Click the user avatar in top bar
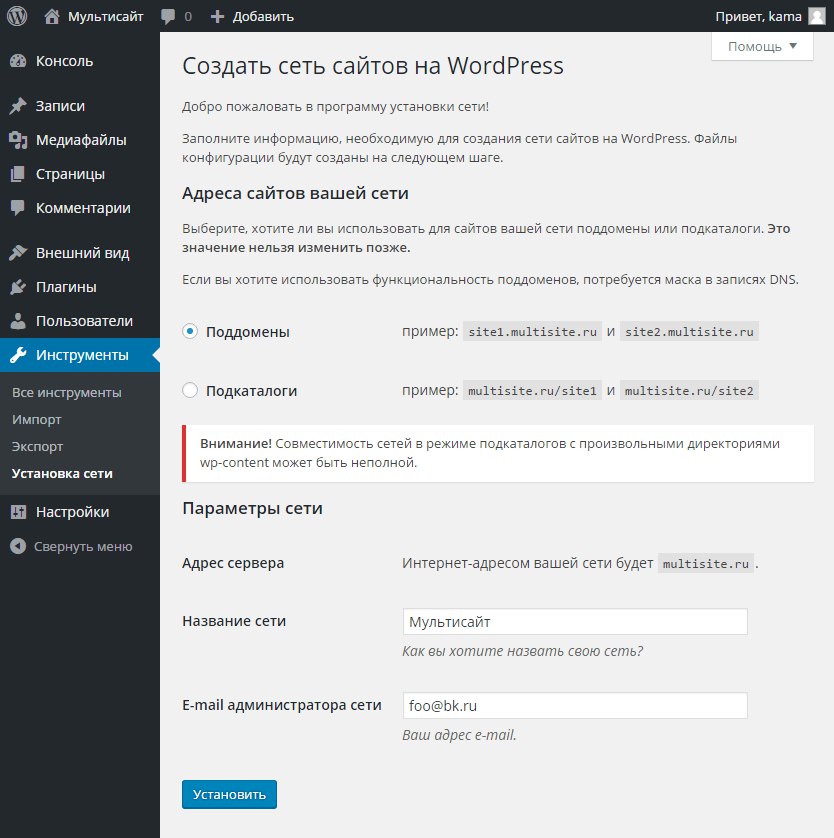834x838 pixels. tap(816, 16)
